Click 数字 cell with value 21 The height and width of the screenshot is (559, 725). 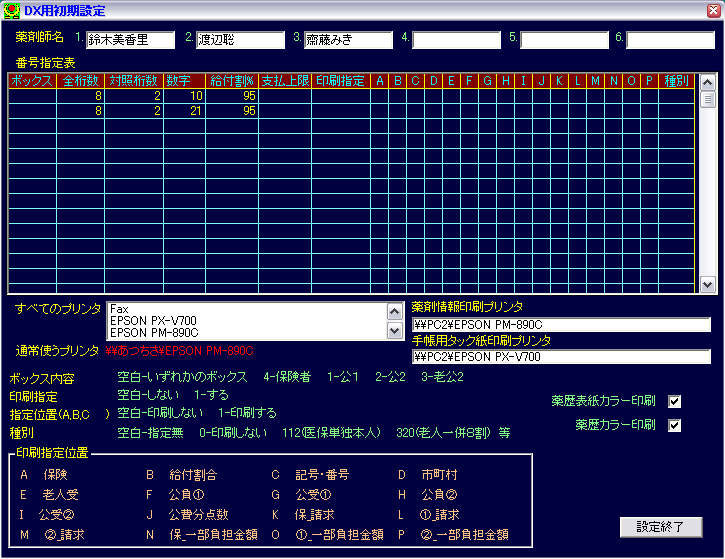(184, 111)
